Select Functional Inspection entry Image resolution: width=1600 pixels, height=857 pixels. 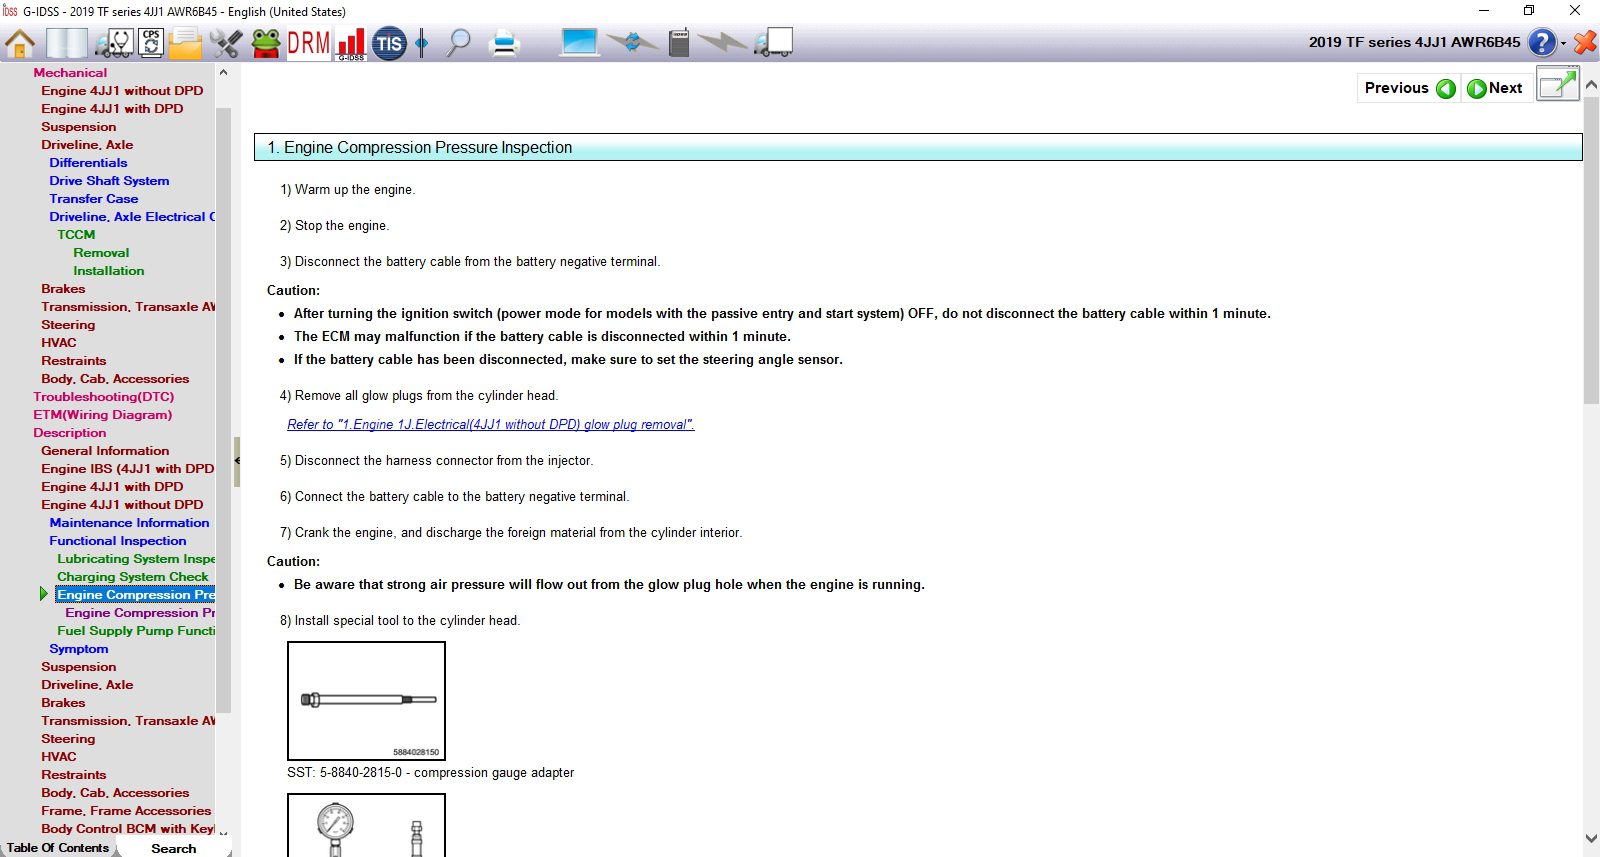[x=117, y=540]
